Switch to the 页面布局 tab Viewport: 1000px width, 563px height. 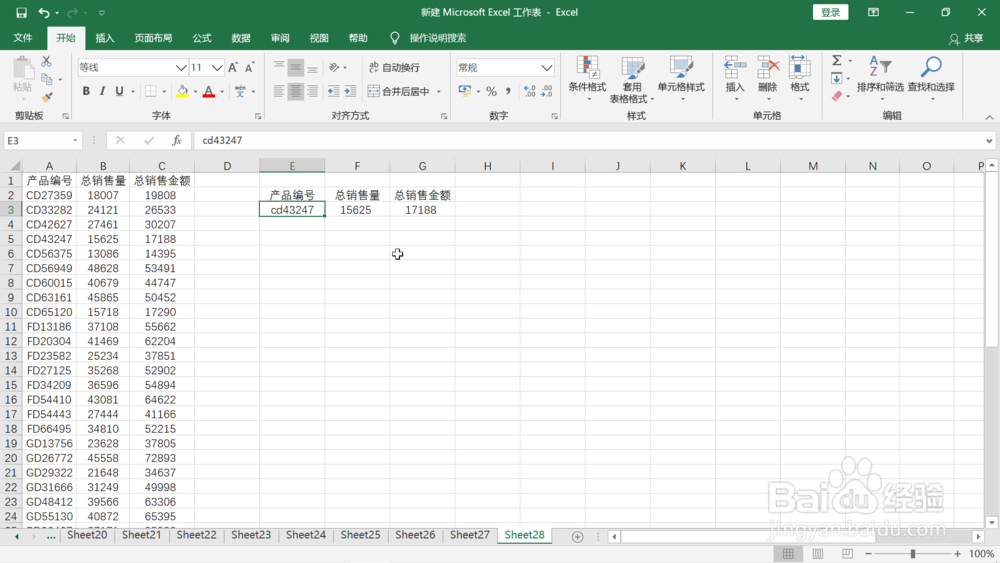(x=153, y=38)
